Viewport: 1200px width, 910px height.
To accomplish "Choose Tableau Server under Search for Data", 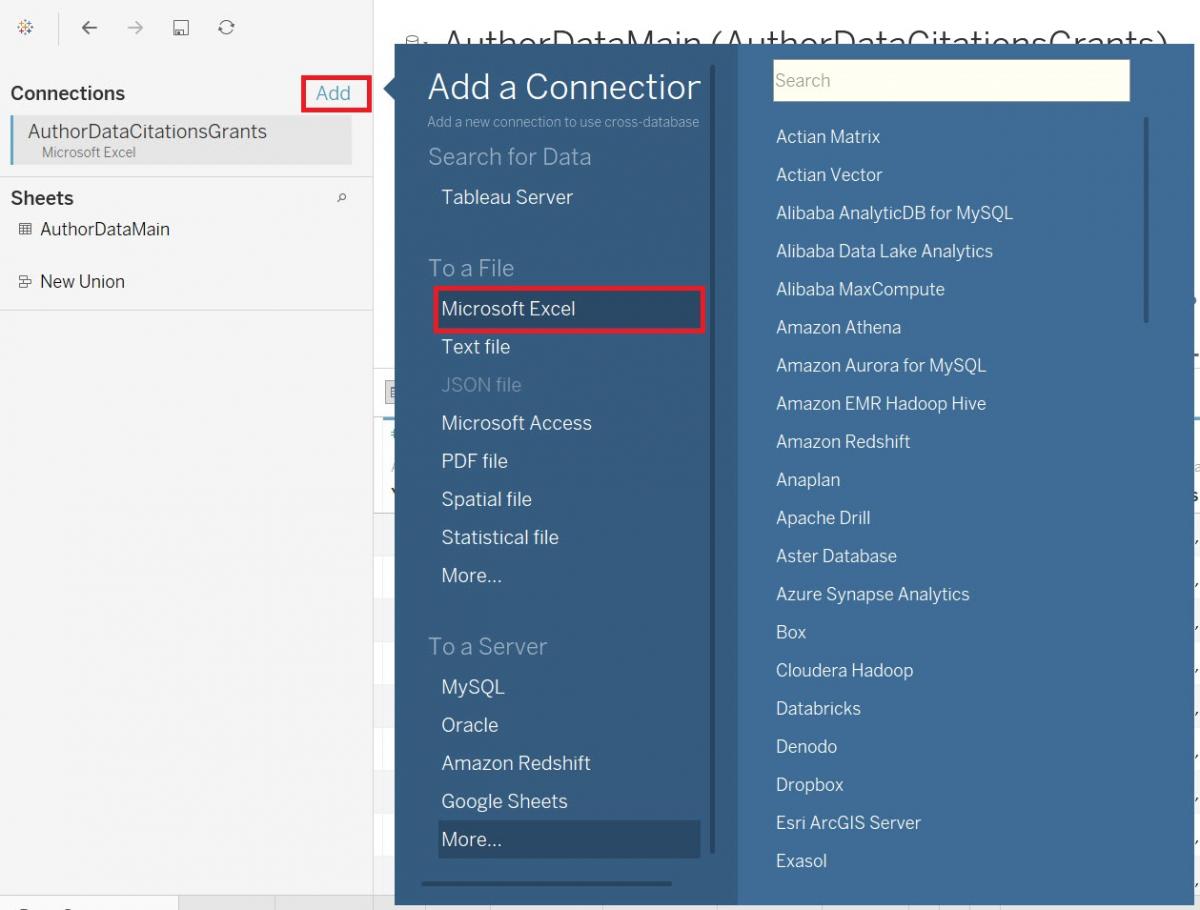I will [507, 197].
